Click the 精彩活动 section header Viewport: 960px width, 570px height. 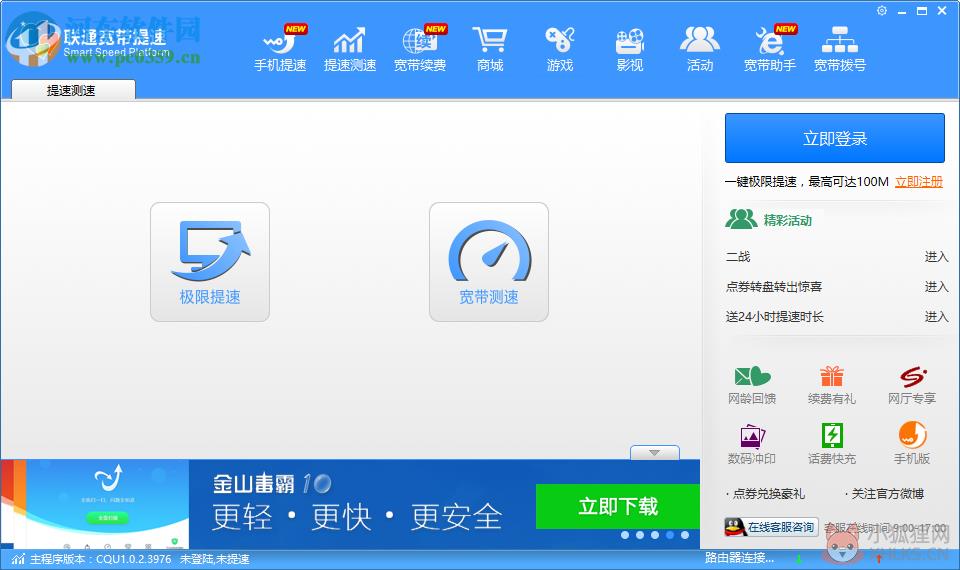(x=769, y=219)
